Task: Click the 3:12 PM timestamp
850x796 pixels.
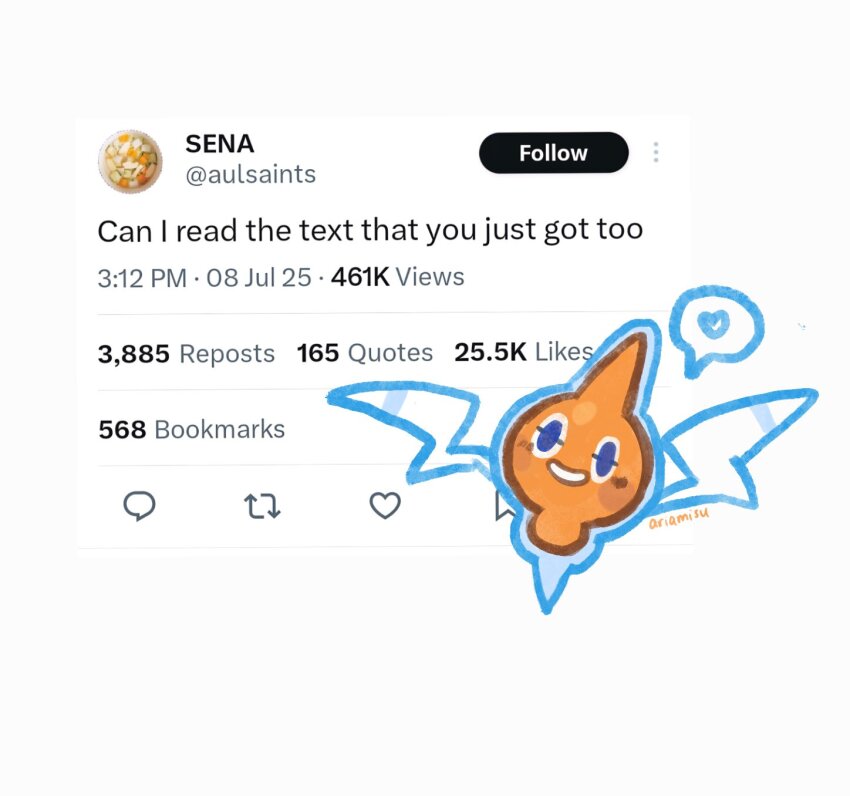Action: [x=141, y=277]
